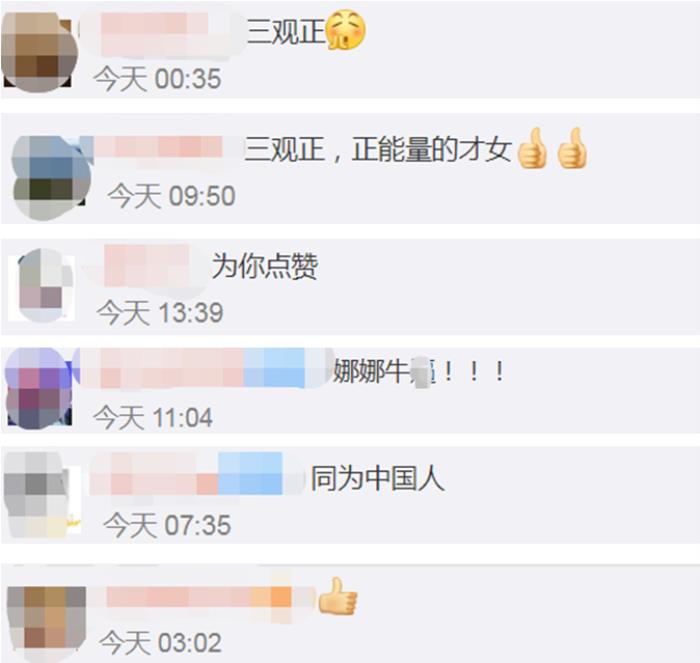Click the second thumbs-up emoji after 才女
This screenshot has width=700, height=663.
pos(572,148)
